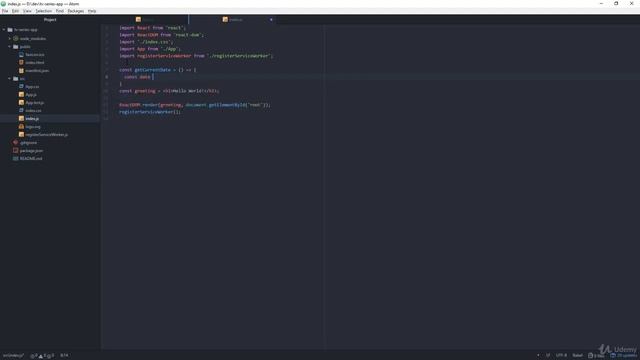Image resolution: width=640 pixels, height=360 pixels.
Task: Switch to the first editor tab
Action: [x=144, y=20]
